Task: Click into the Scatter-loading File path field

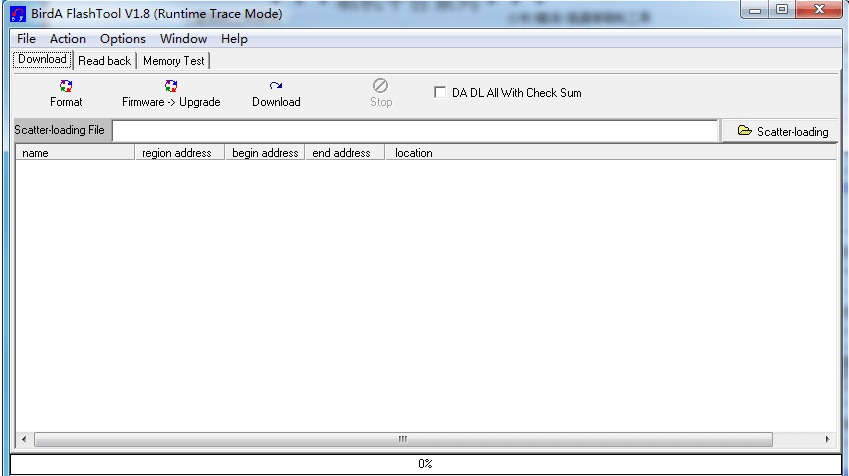Action: (x=415, y=131)
